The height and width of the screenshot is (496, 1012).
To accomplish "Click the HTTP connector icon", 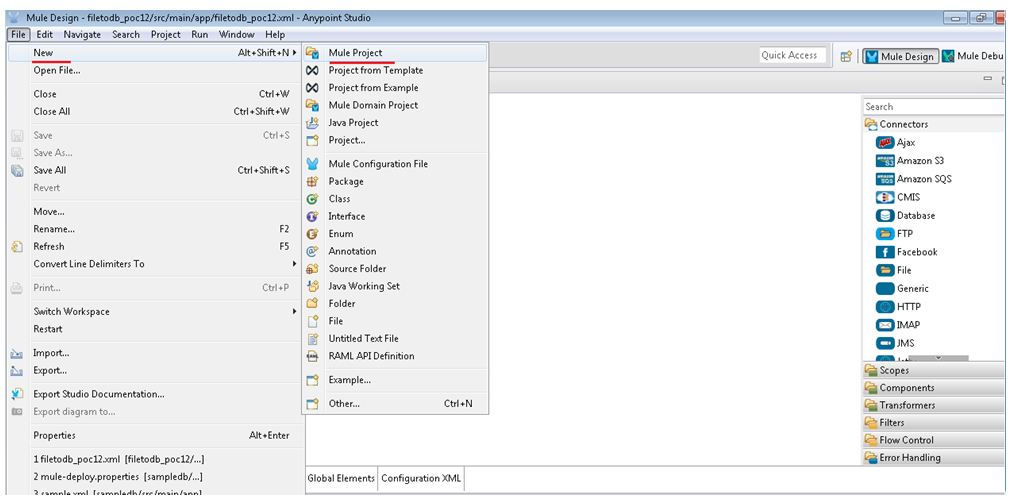I will tap(885, 306).
